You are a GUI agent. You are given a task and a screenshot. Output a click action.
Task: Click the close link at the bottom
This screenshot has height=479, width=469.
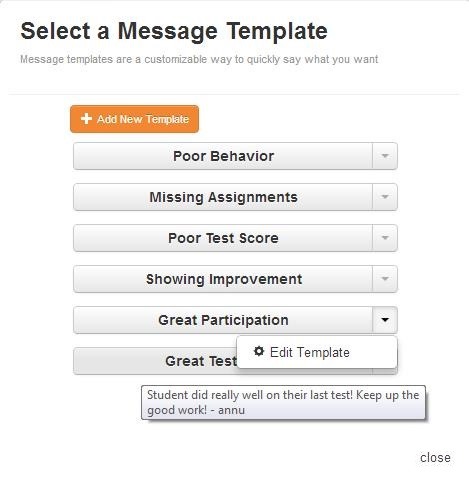(x=435, y=458)
